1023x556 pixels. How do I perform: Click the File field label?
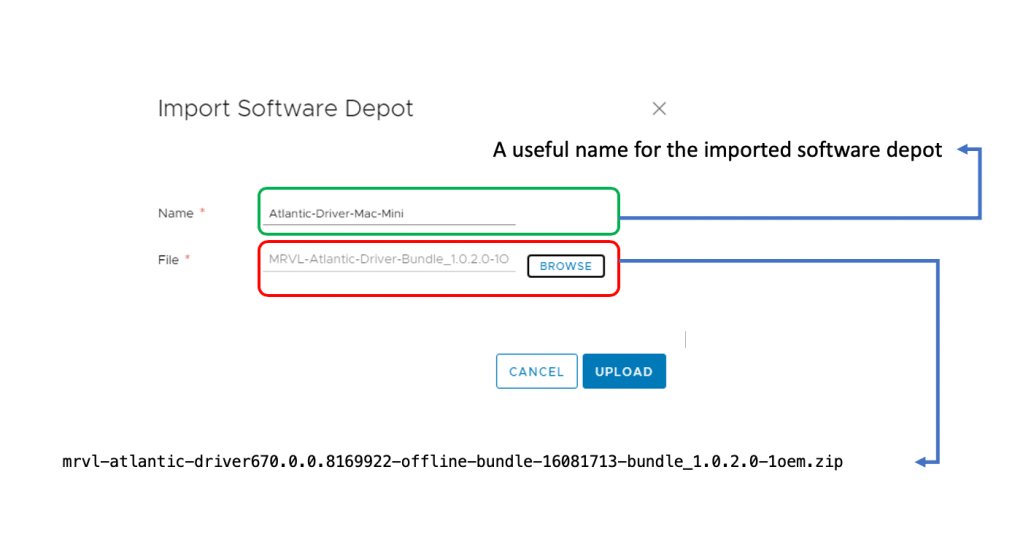pyautogui.click(x=168, y=260)
